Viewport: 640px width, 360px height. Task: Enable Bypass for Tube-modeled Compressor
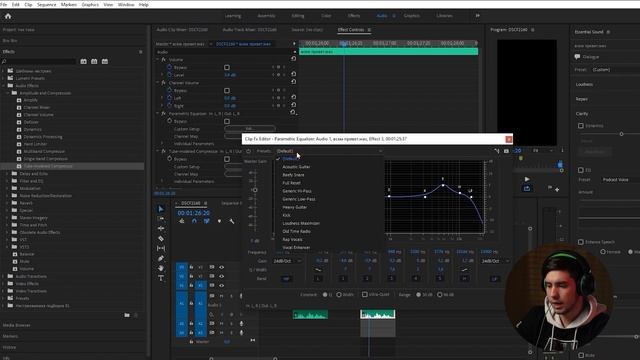(x=227, y=159)
